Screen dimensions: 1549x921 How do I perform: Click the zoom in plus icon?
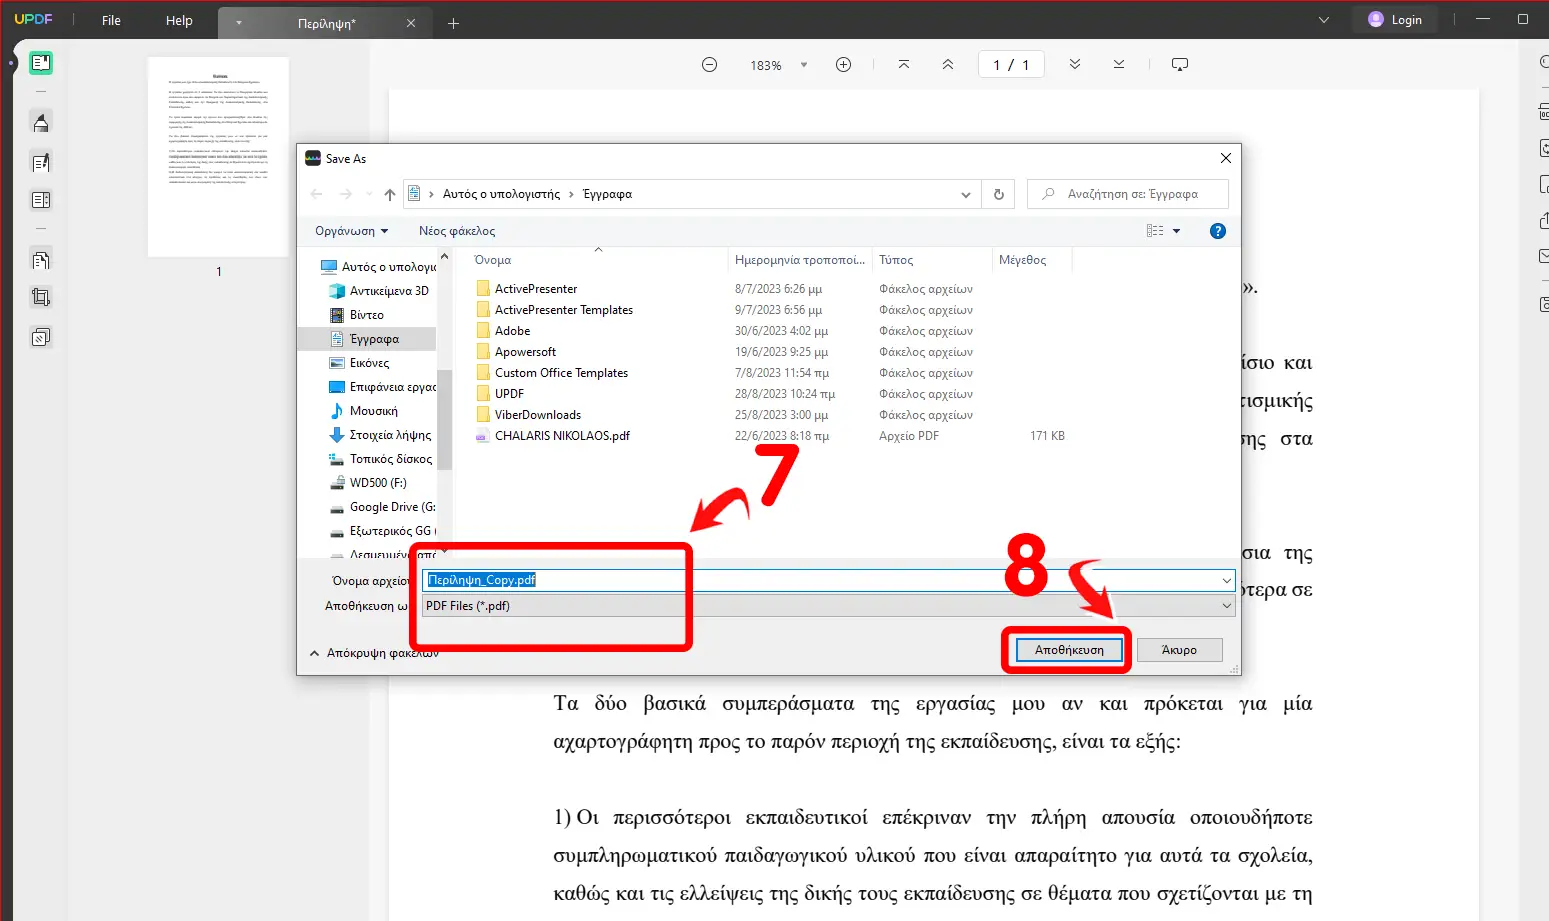pyautogui.click(x=843, y=65)
